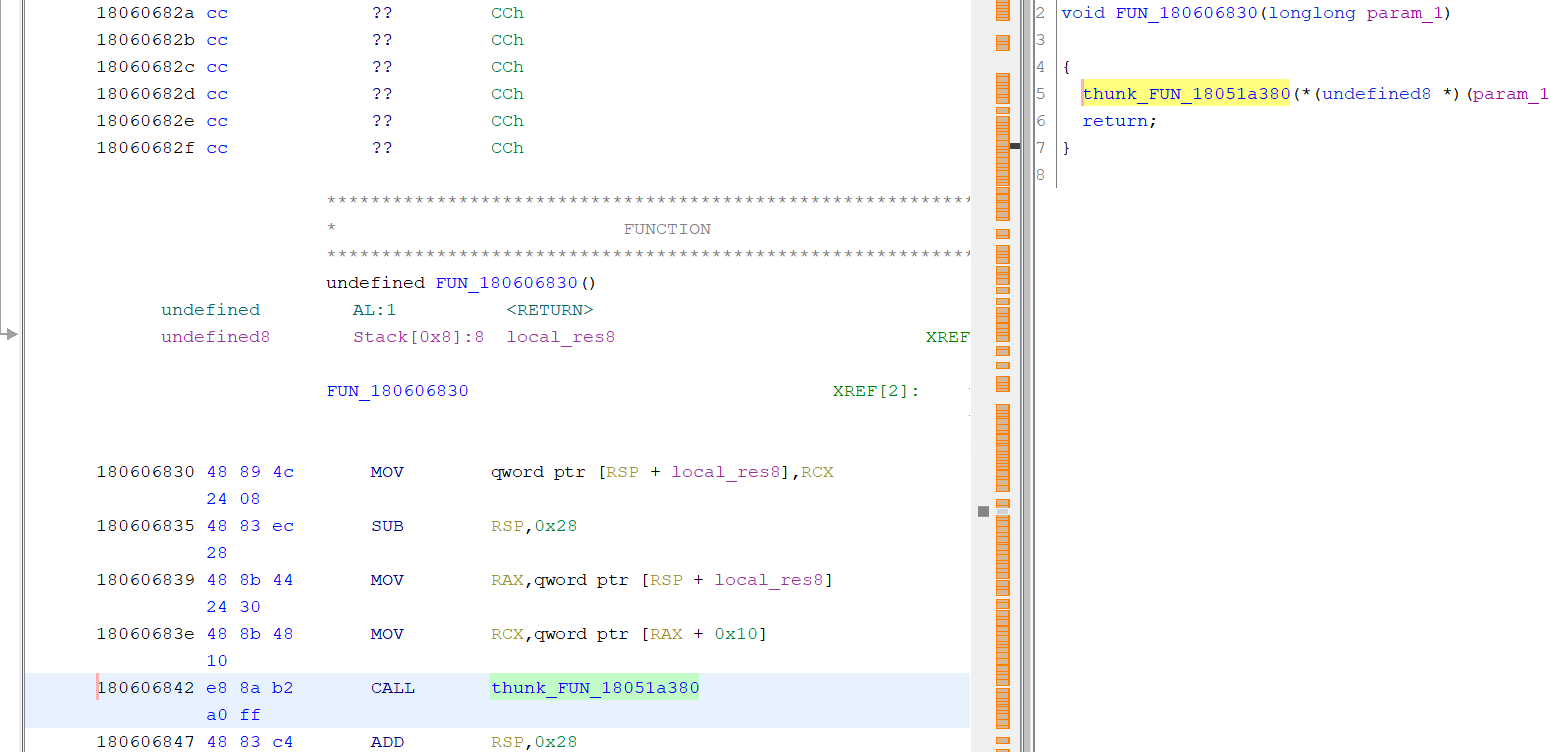This screenshot has height=752, width=1551.
Task: Select the RCX operand at address 180606830
Action: click(x=817, y=472)
